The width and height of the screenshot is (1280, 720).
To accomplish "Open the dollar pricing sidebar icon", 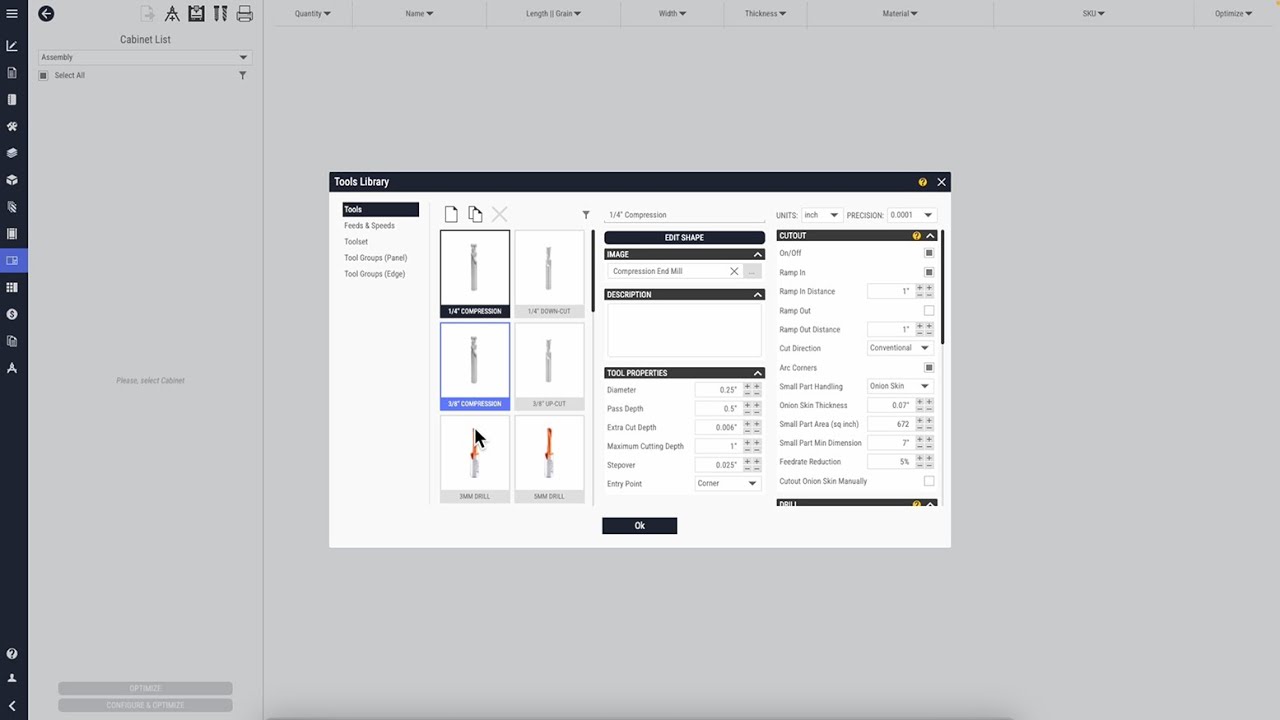I will [x=12, y=314].
